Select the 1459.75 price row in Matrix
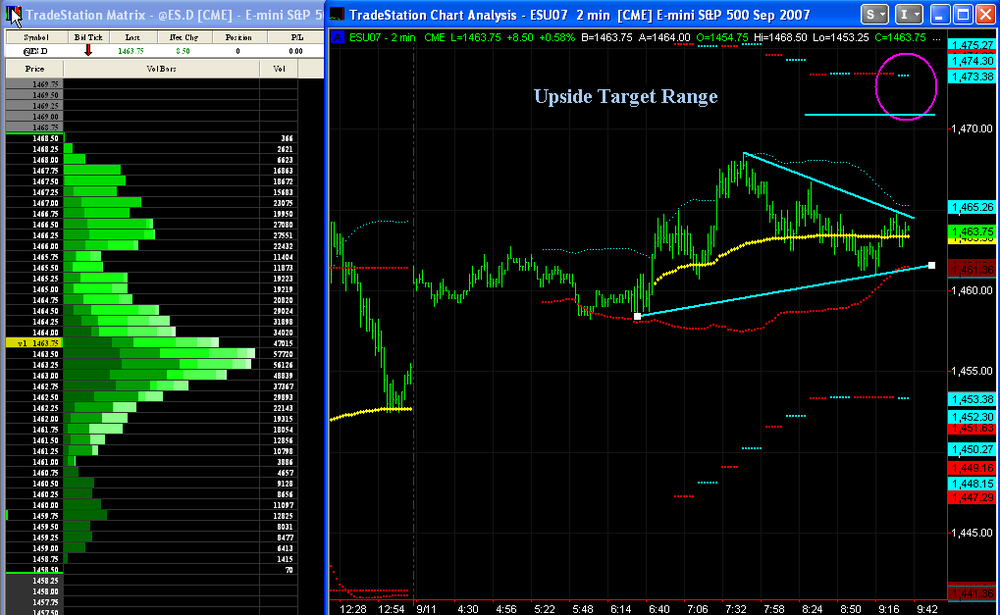1000x615 pixels. [x=34, y=515]
